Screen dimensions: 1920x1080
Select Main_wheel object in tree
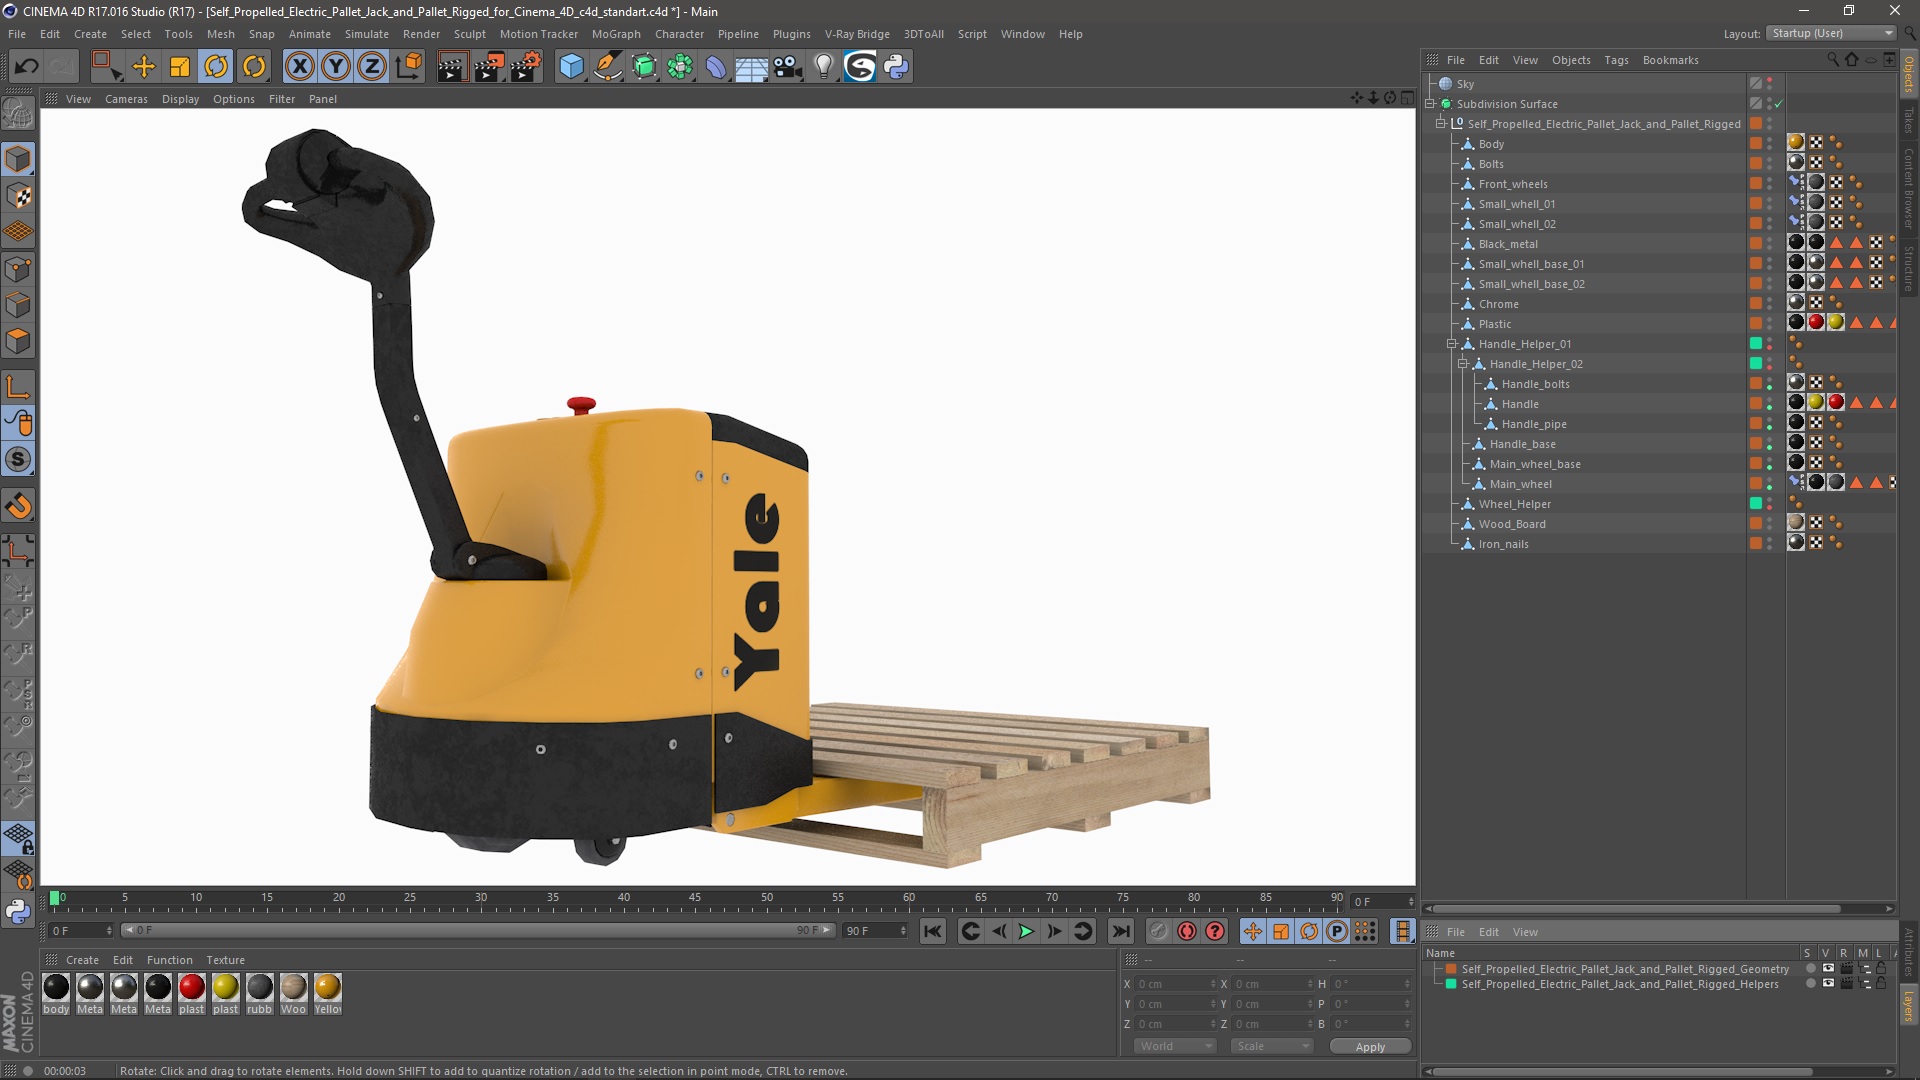click(x=1521, y=484)
